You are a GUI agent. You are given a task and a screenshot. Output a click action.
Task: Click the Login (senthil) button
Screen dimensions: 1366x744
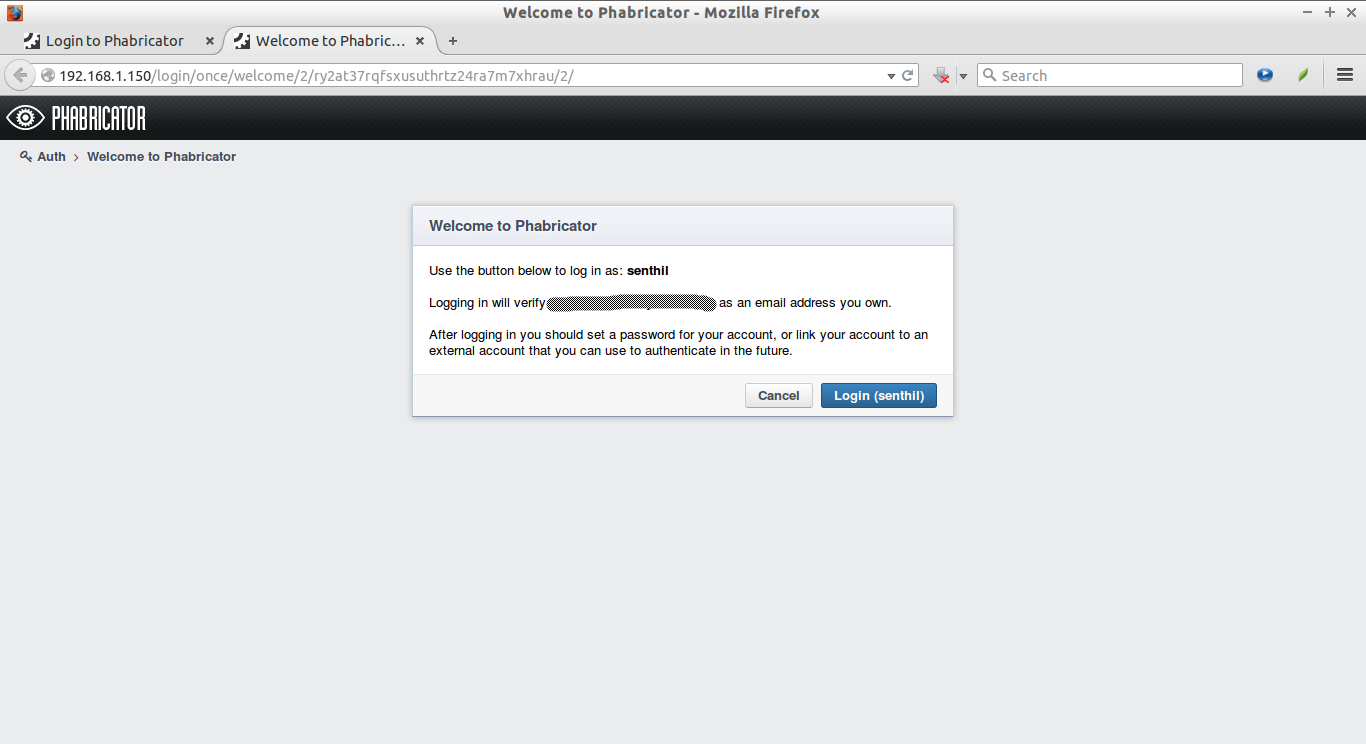879,395
